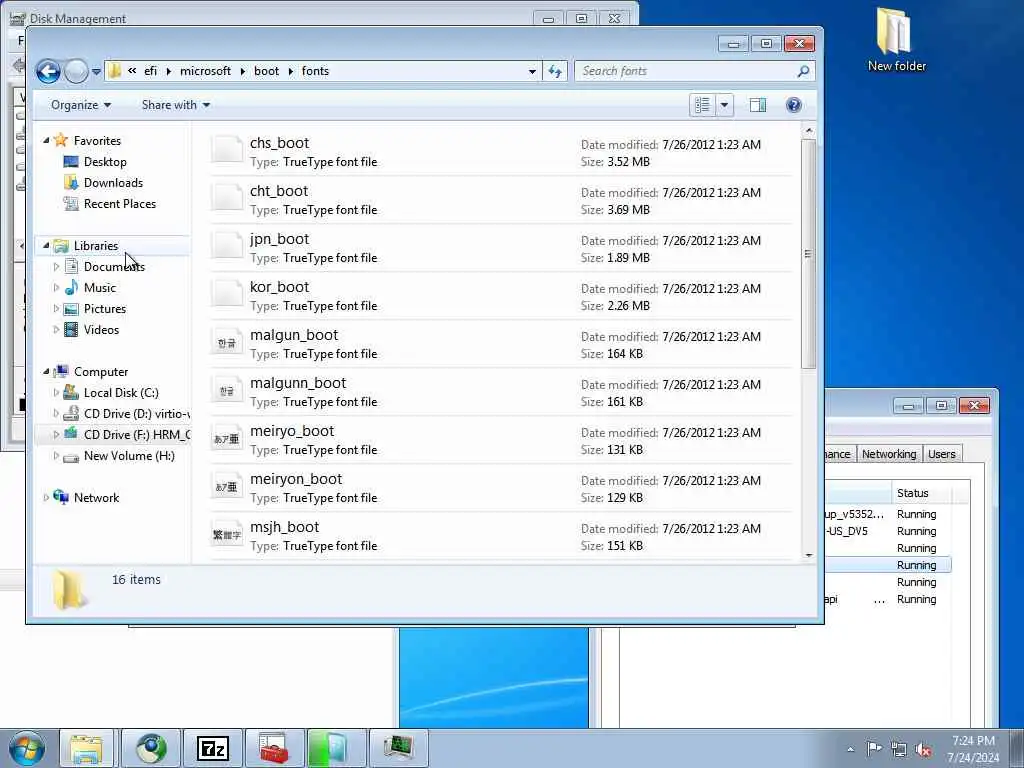Screen dimensions: 1024x768
Task: Open Windows Explorer from the taskbar
Action: tap(87, 748)
